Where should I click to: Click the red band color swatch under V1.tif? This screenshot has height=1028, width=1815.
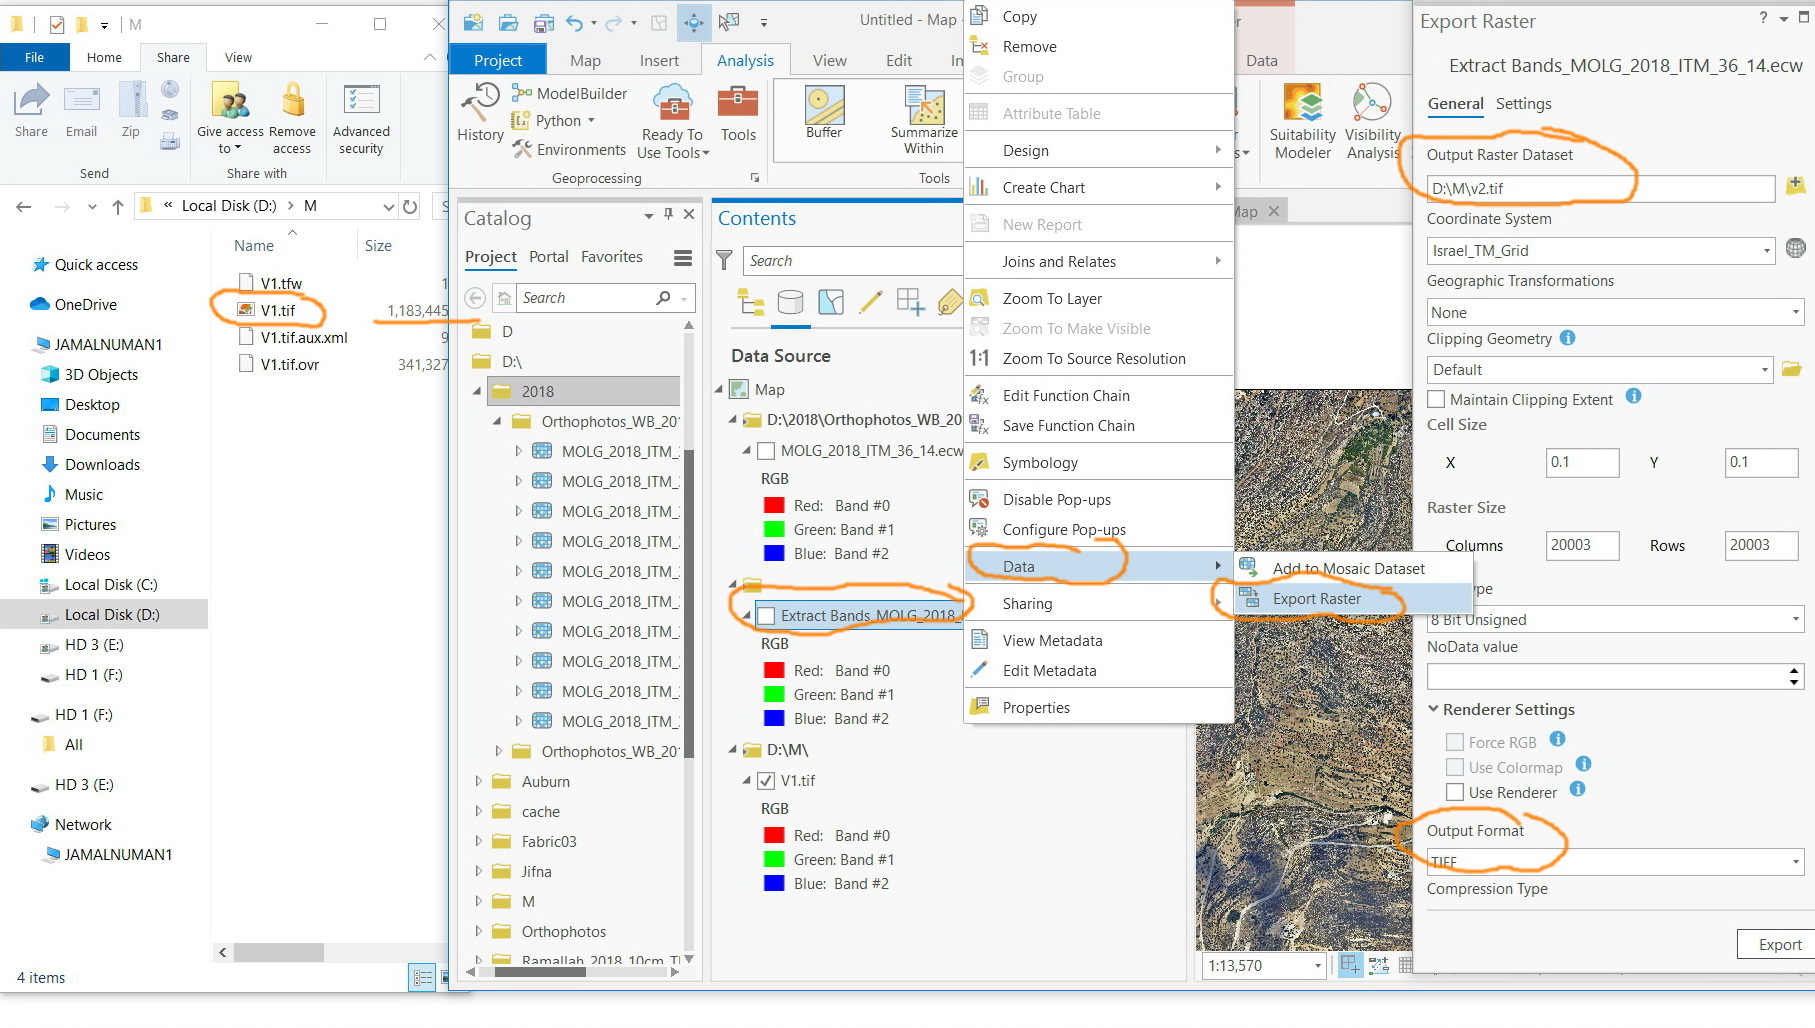coord(773,836)
